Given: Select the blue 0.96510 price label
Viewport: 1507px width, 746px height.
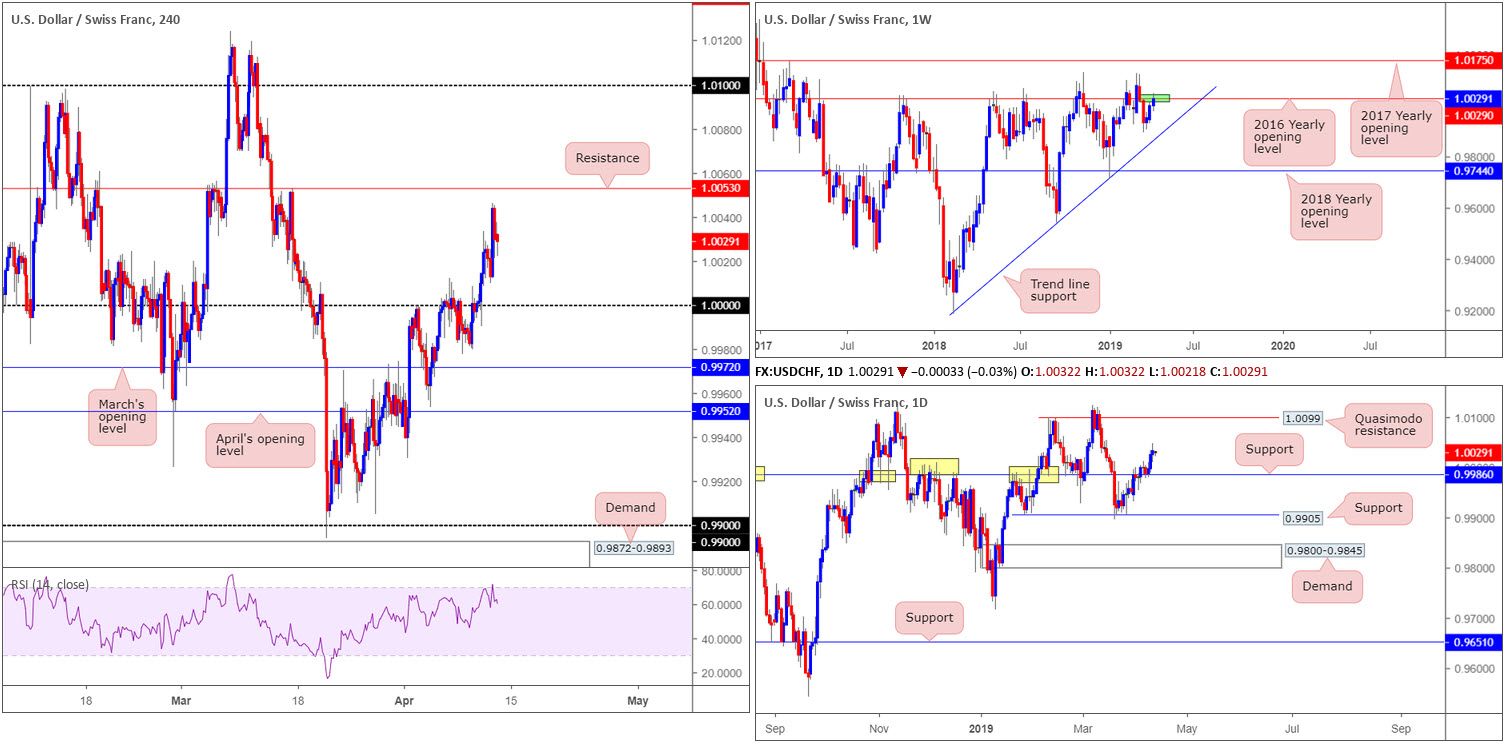Looking at the screenshot, I should (1474, 642).
